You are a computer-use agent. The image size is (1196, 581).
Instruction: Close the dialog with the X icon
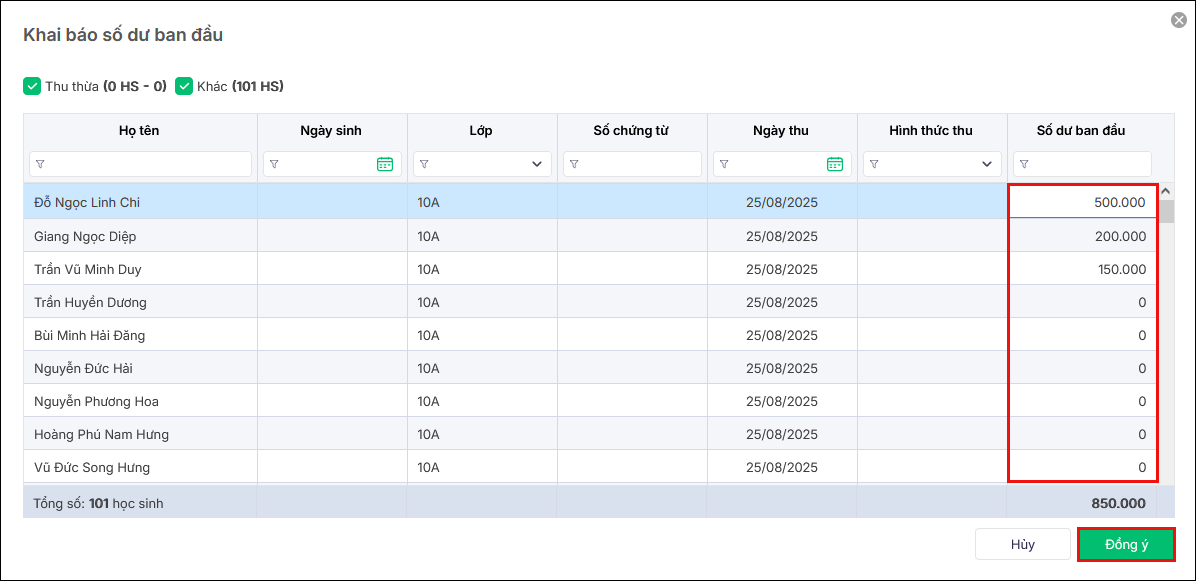(1179, 20)
